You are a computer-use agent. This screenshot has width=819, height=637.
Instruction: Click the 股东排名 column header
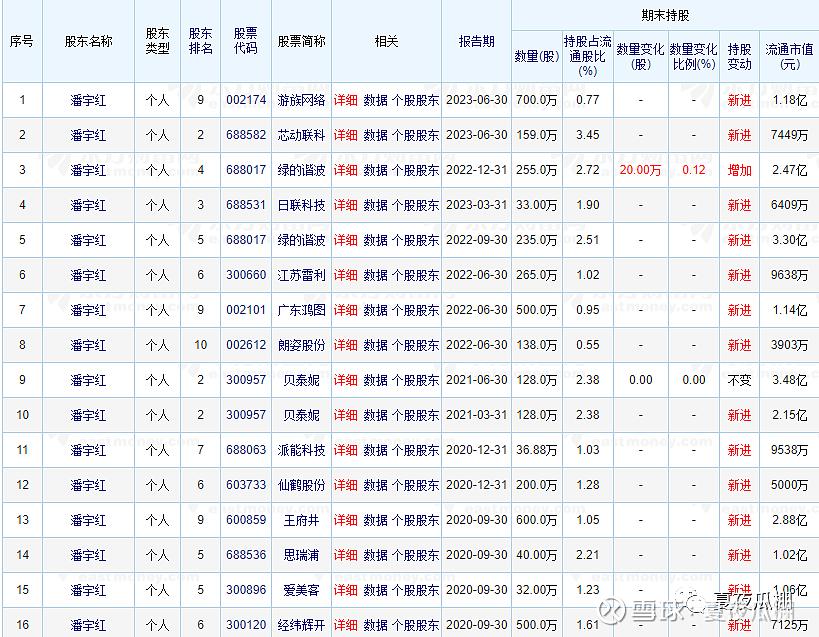tap(201, 41)
